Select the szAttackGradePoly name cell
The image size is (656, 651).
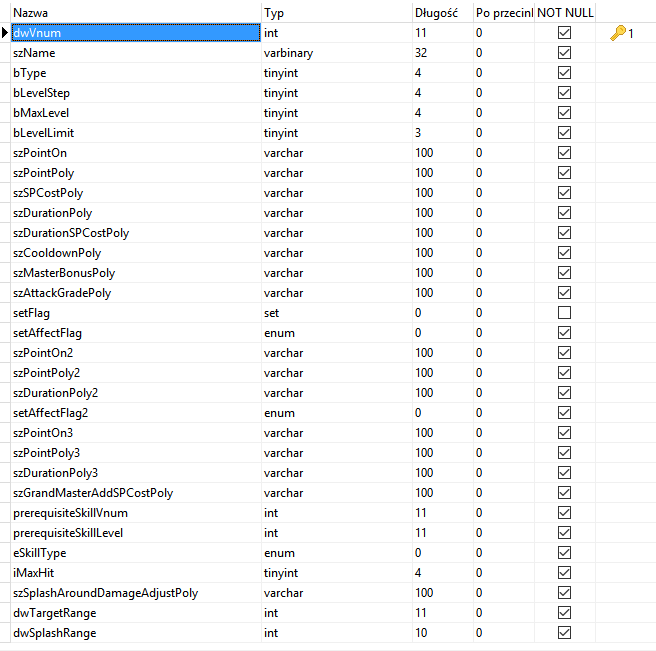click(x=136, y=293)
